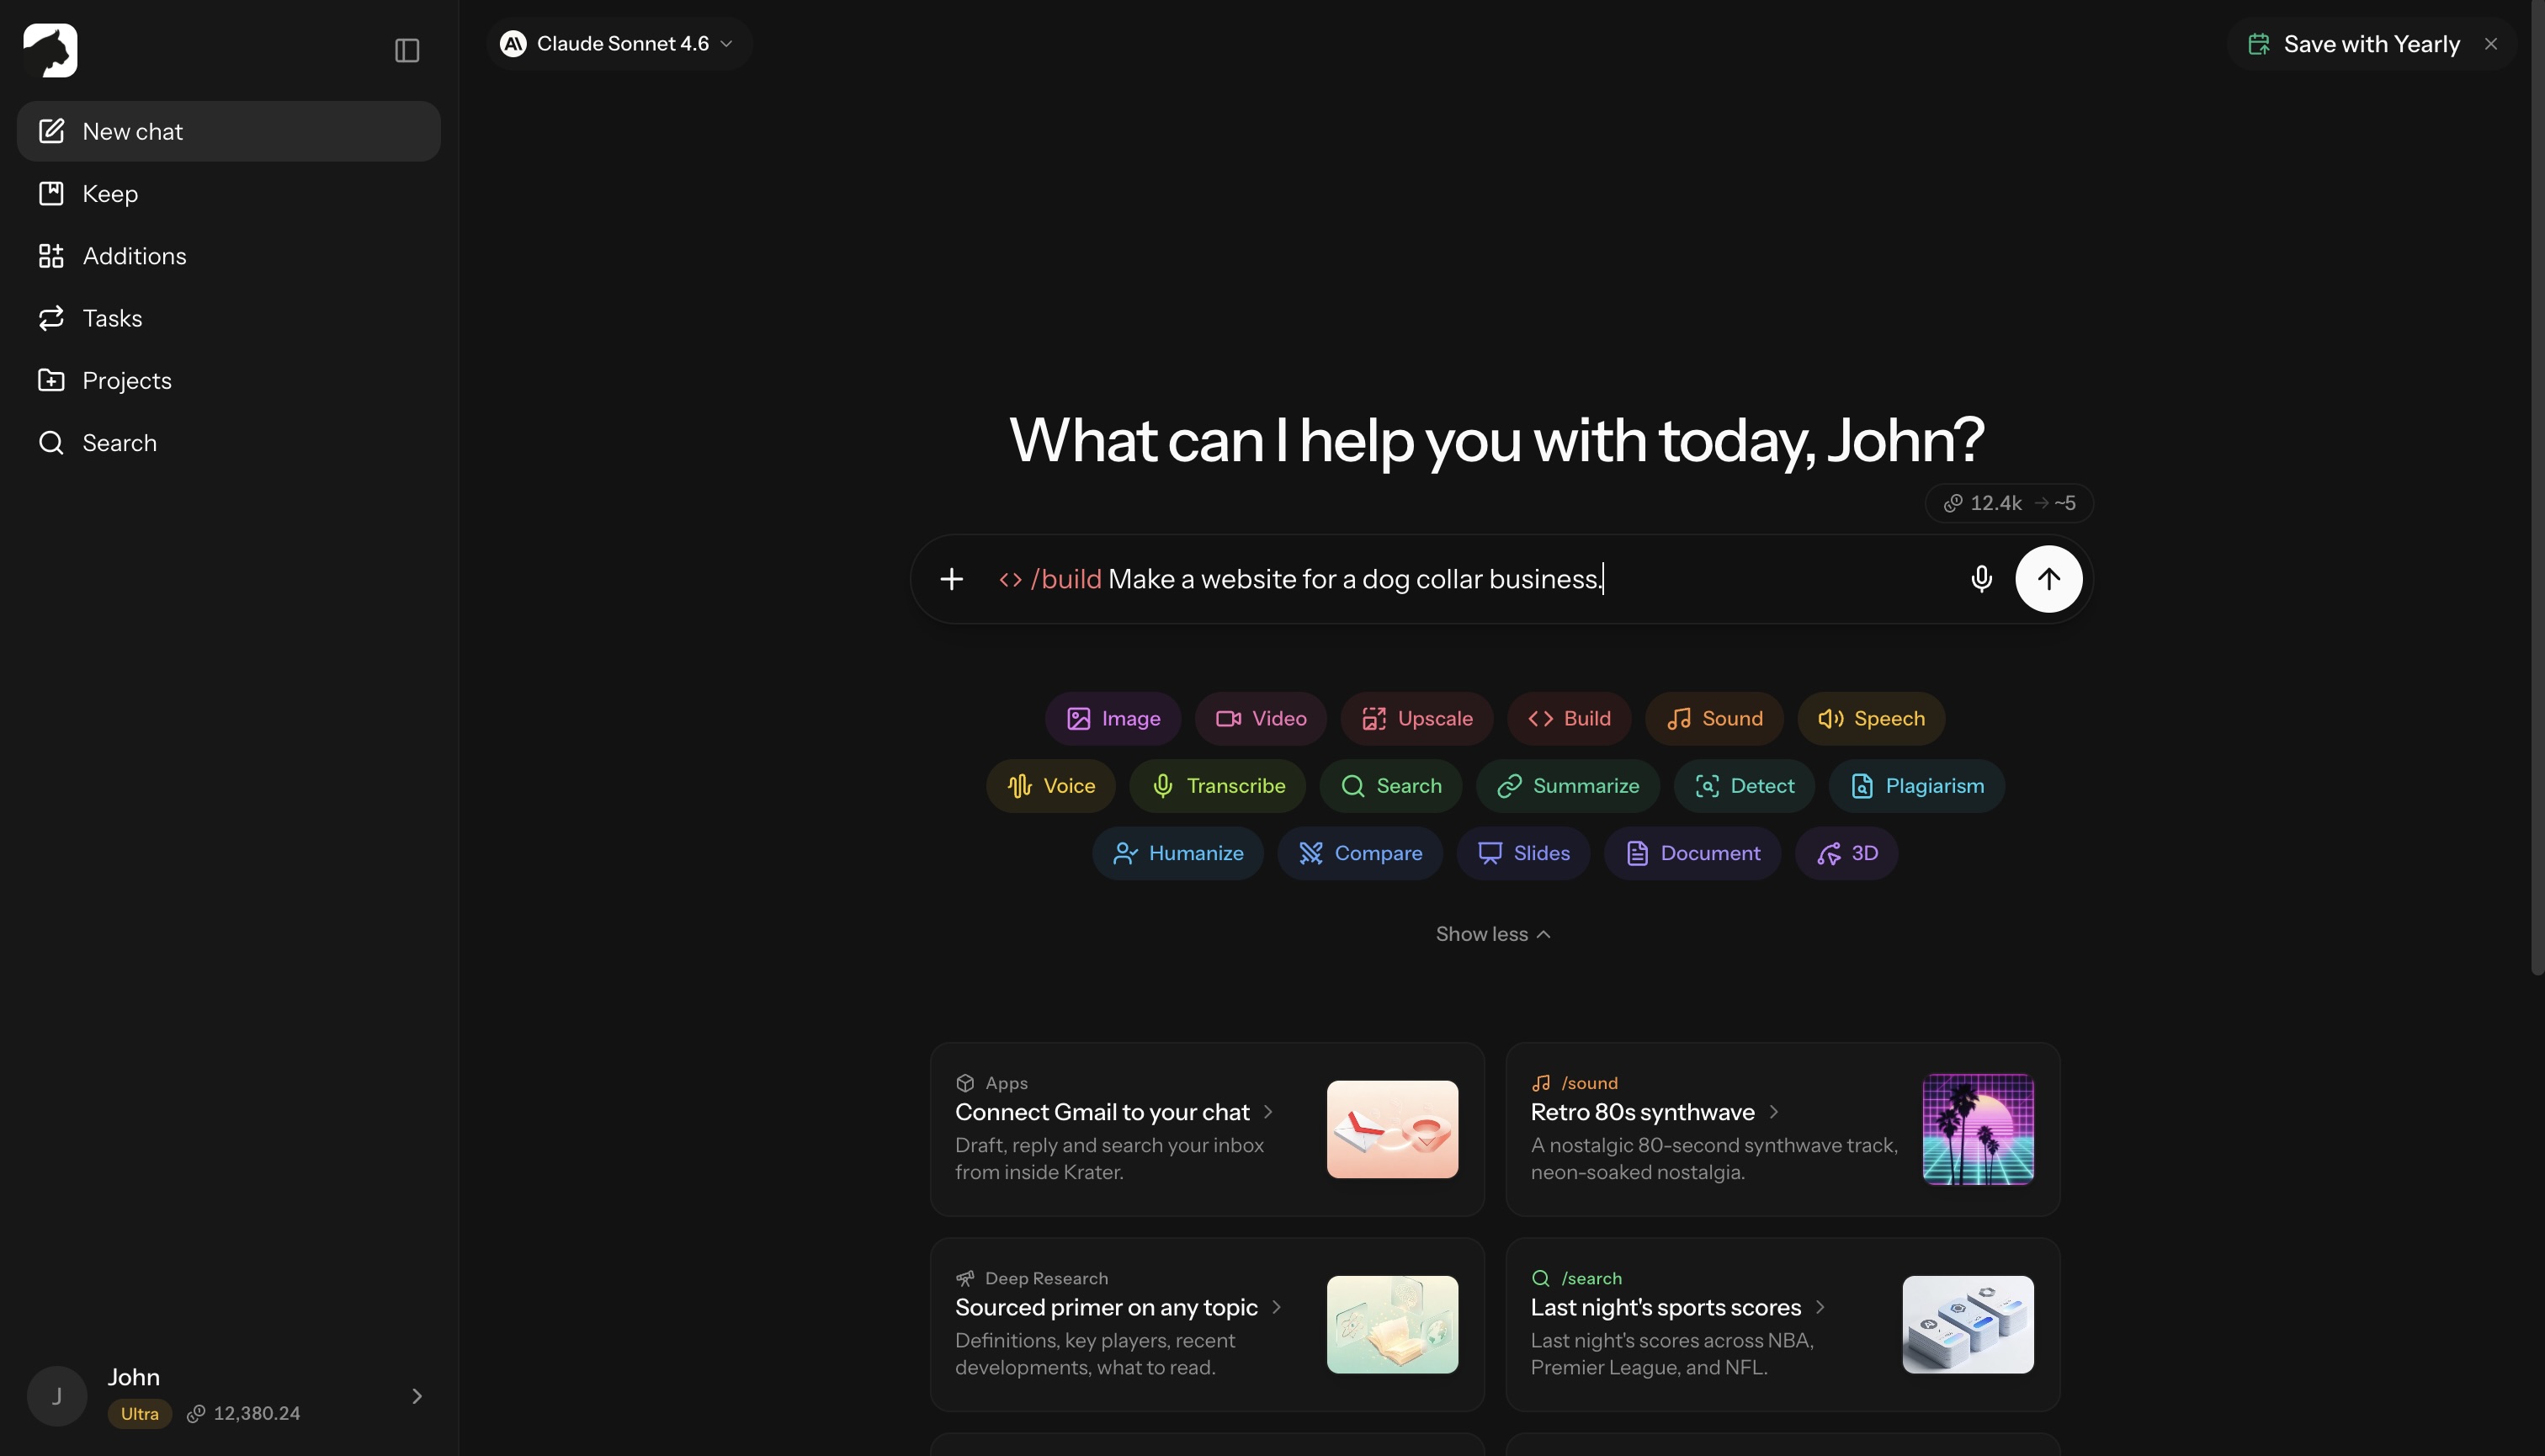Screen dimensions: 2545x1456
Task: Open New chat in sidebar
Action: (x=228, y=131)
